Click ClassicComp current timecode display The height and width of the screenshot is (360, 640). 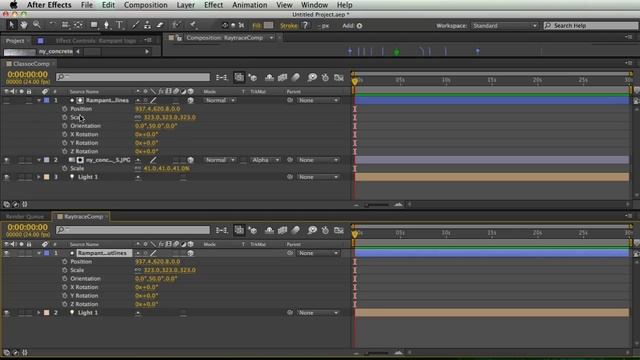click(27, 75)
